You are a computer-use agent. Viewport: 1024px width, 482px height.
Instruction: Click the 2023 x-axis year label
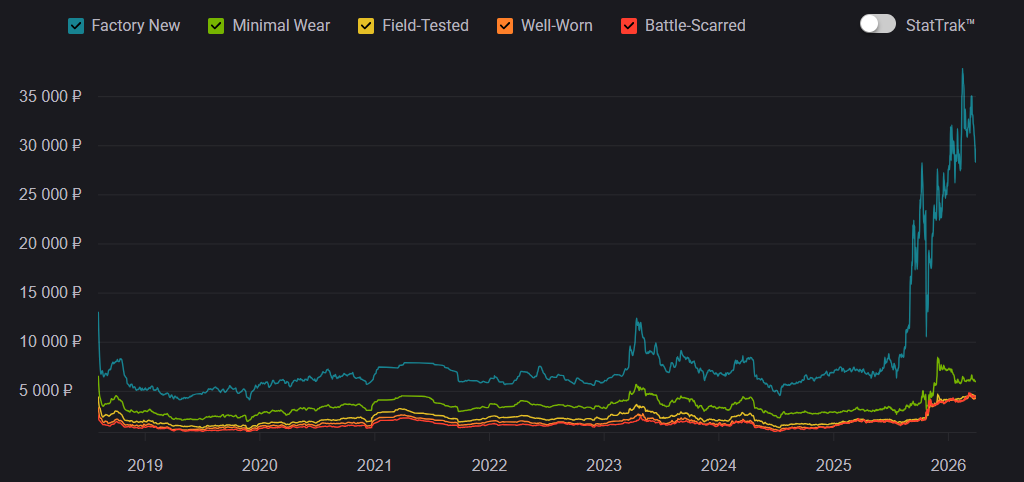click(x=604, y=465)
